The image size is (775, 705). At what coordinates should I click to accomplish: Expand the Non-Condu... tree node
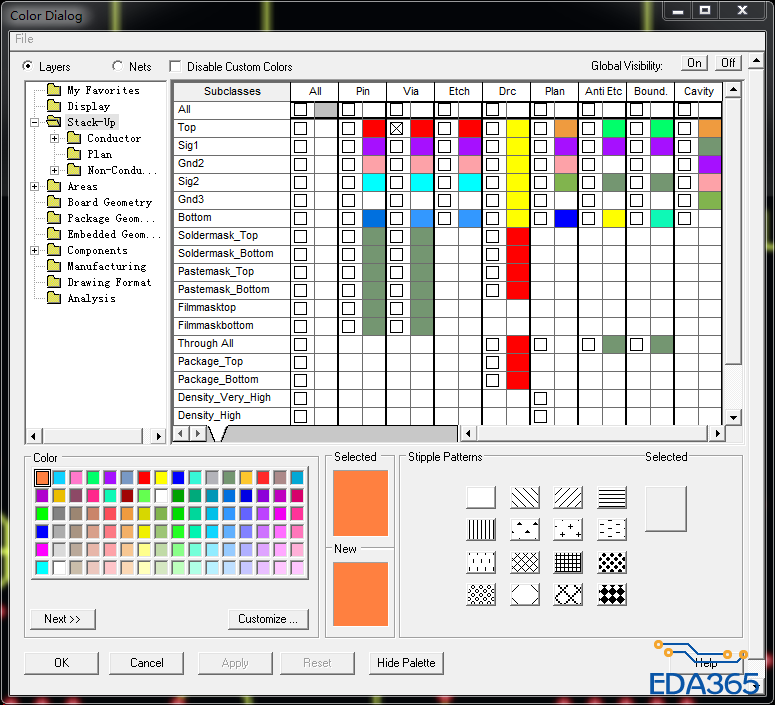pos(54,170)
